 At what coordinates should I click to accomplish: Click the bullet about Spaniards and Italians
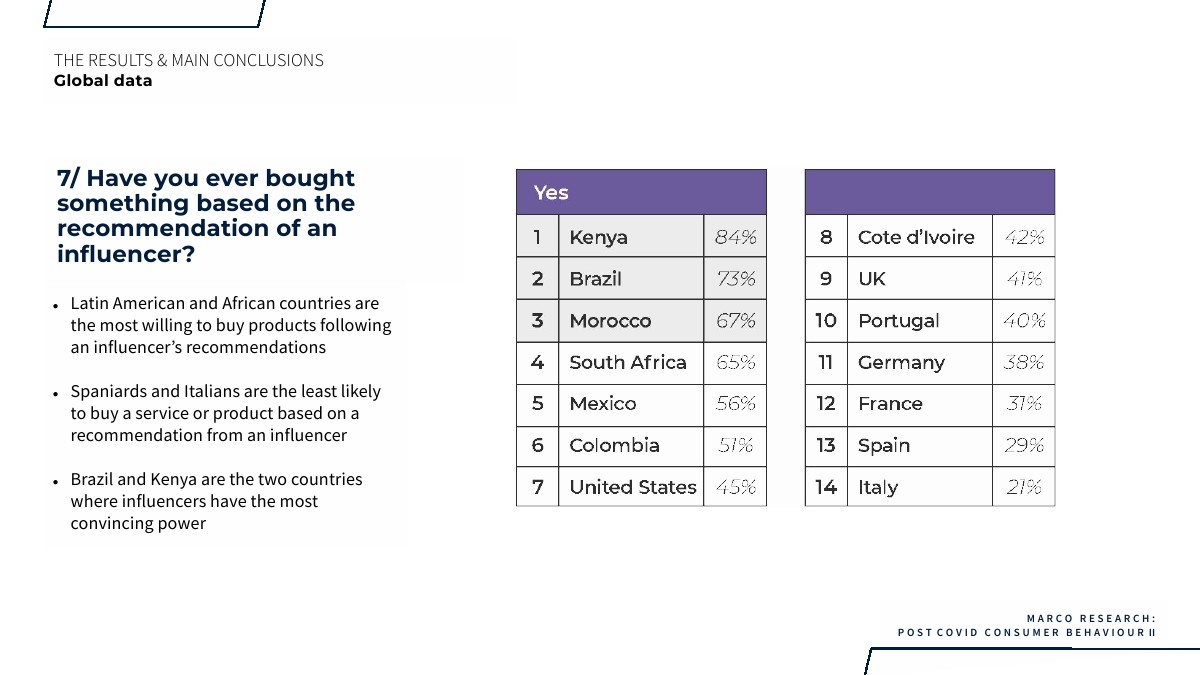point(225,413)
